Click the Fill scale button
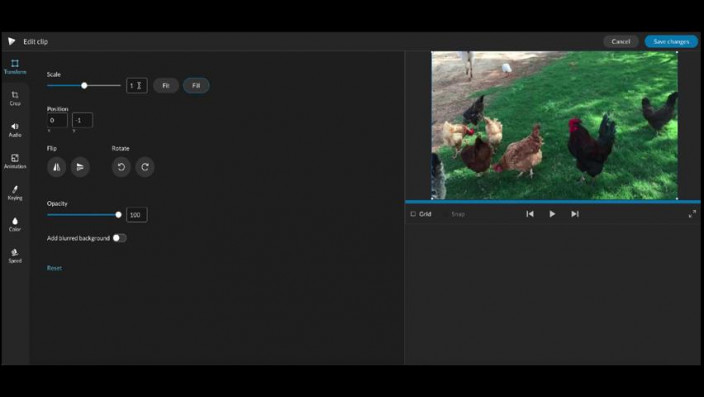This screenshot has width=704, height=397. click(196, 85)
